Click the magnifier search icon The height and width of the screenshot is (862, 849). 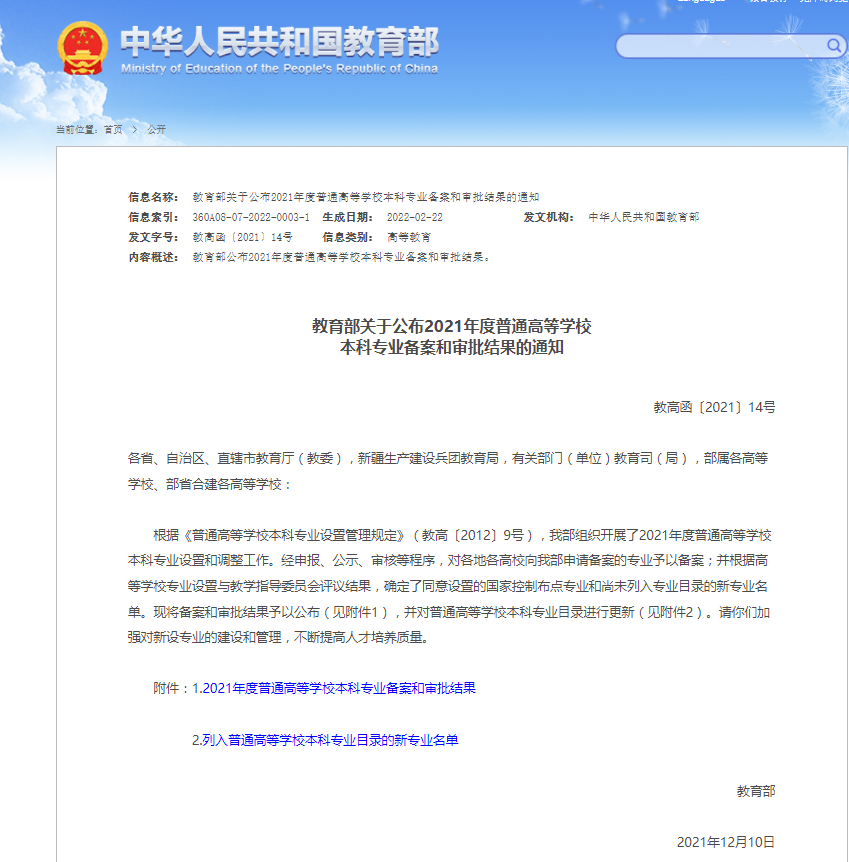click(834, 46)
